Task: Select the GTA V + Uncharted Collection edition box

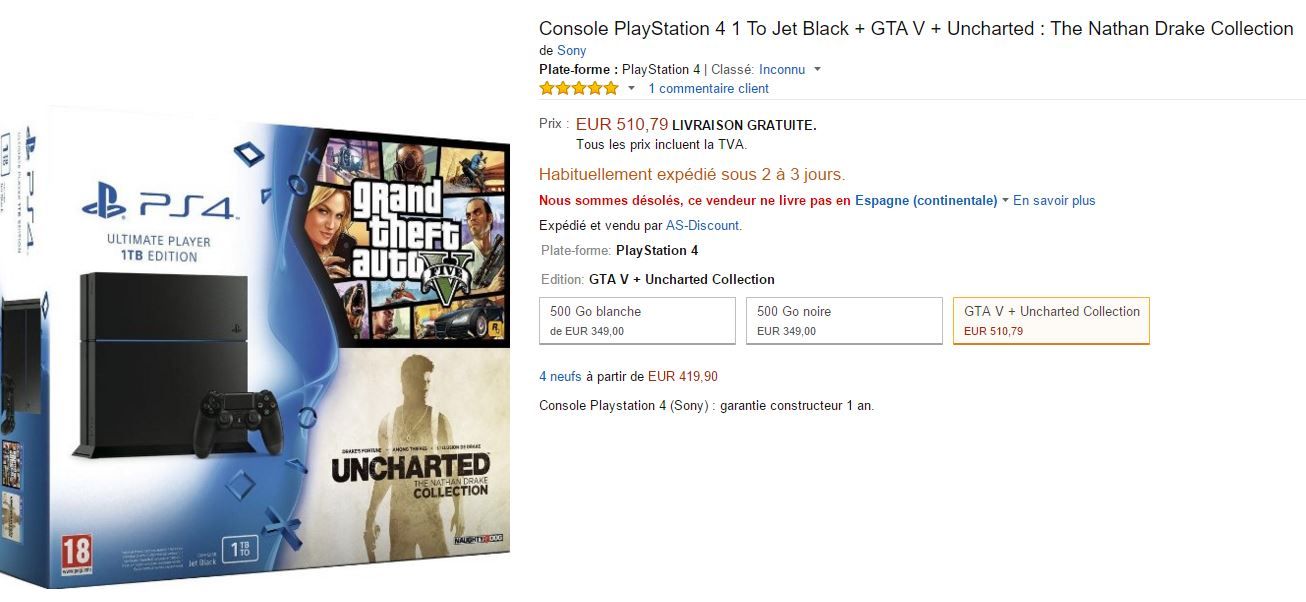Action: 1051,320
